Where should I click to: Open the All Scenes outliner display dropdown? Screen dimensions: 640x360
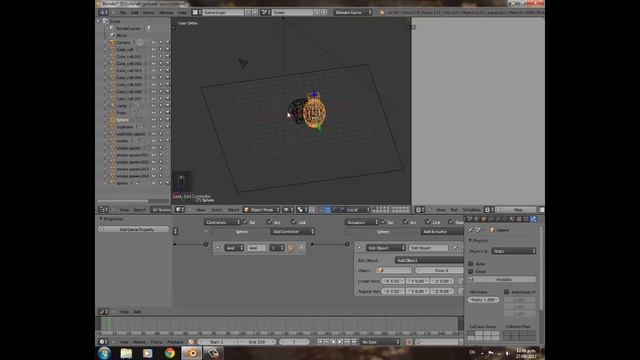click(x=160, y=209)
